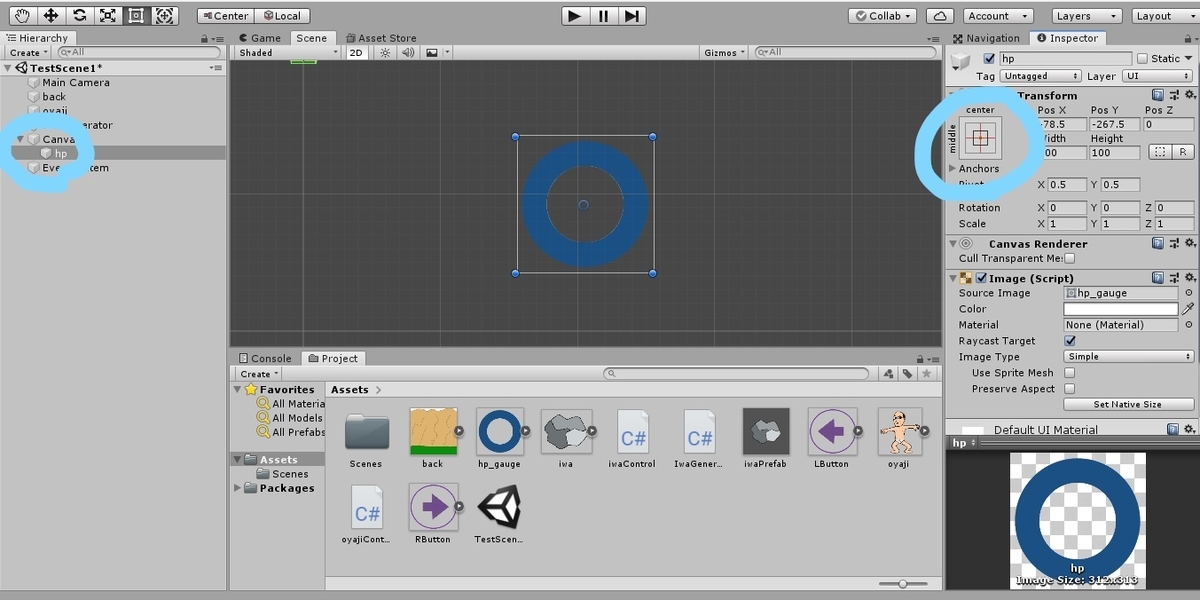Viewport: 1200px width, 600px height.
Task: Open the Image Type dropdown
Action: coord(1129,357)
